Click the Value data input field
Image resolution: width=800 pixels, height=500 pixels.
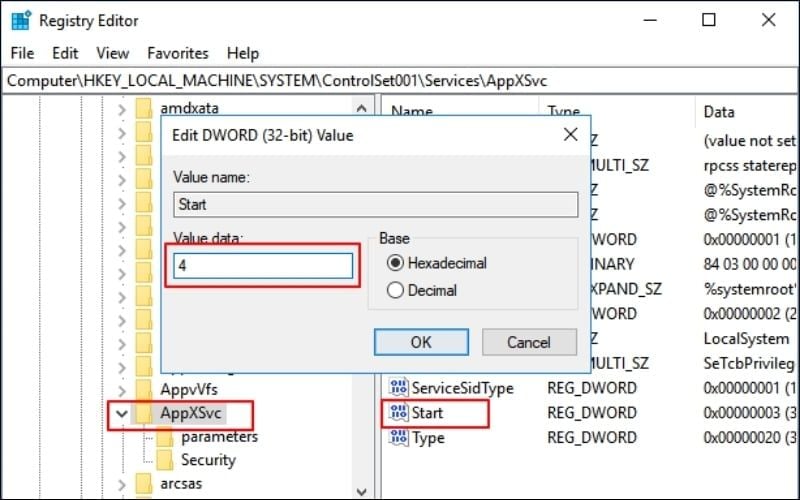tap(262, 265)
